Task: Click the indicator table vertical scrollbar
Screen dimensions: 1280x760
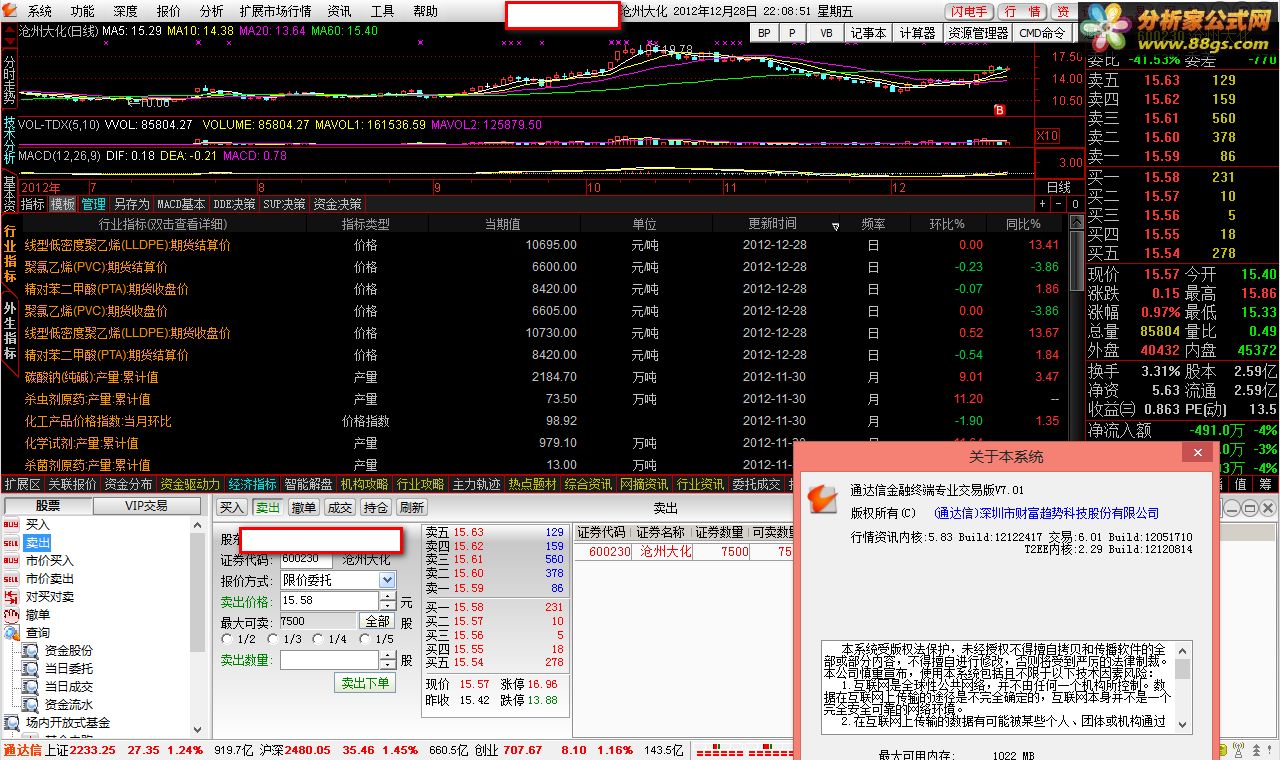Action: click(x=1075, y=260)
